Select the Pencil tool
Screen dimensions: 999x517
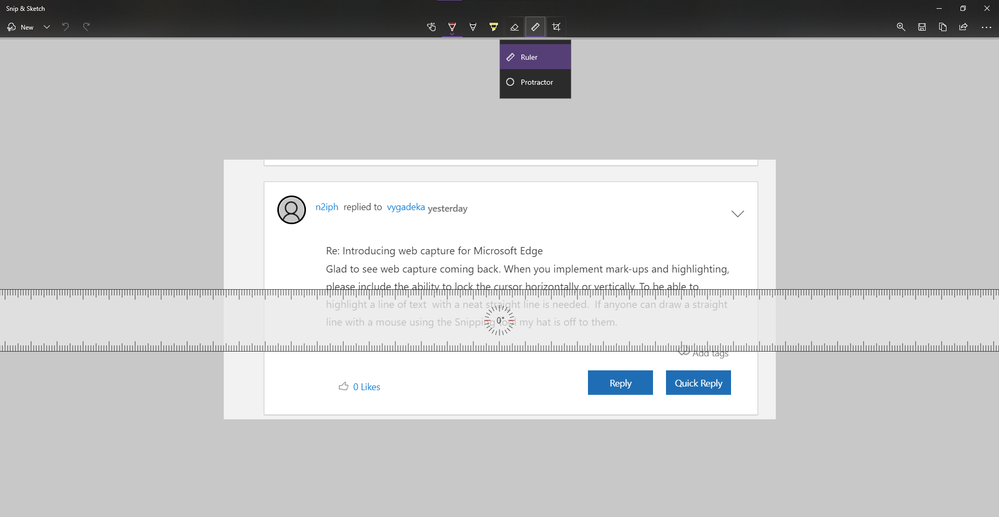click(473, 27)
